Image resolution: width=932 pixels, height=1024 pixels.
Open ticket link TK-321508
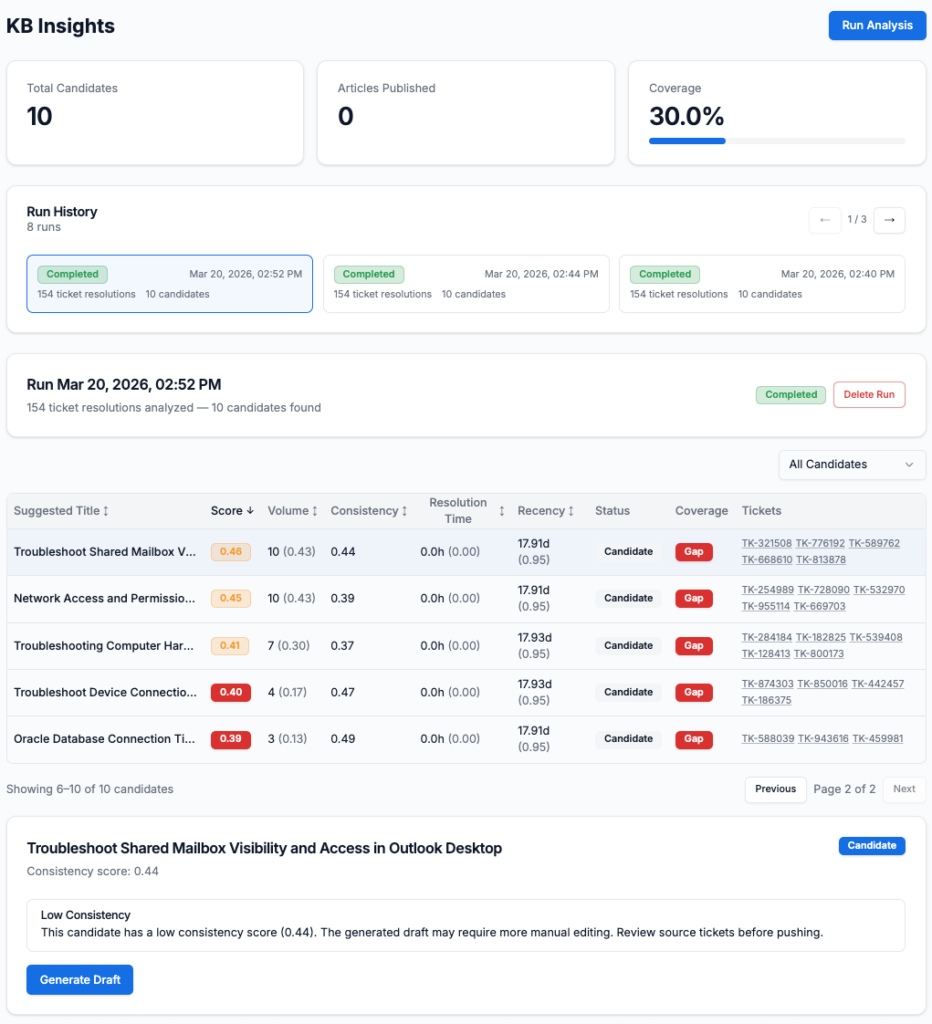click(766, 544)
